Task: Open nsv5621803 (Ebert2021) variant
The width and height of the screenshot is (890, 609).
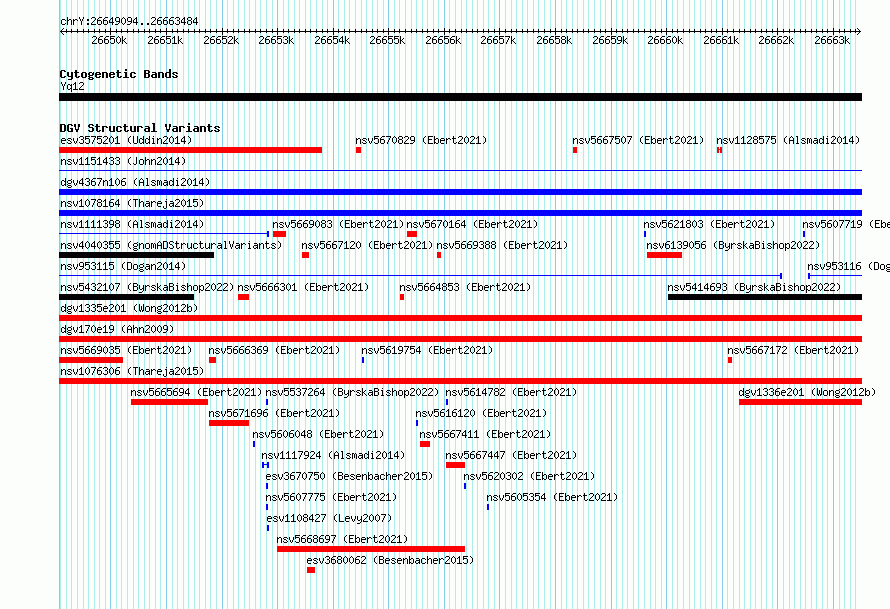Action: (709, 224)
